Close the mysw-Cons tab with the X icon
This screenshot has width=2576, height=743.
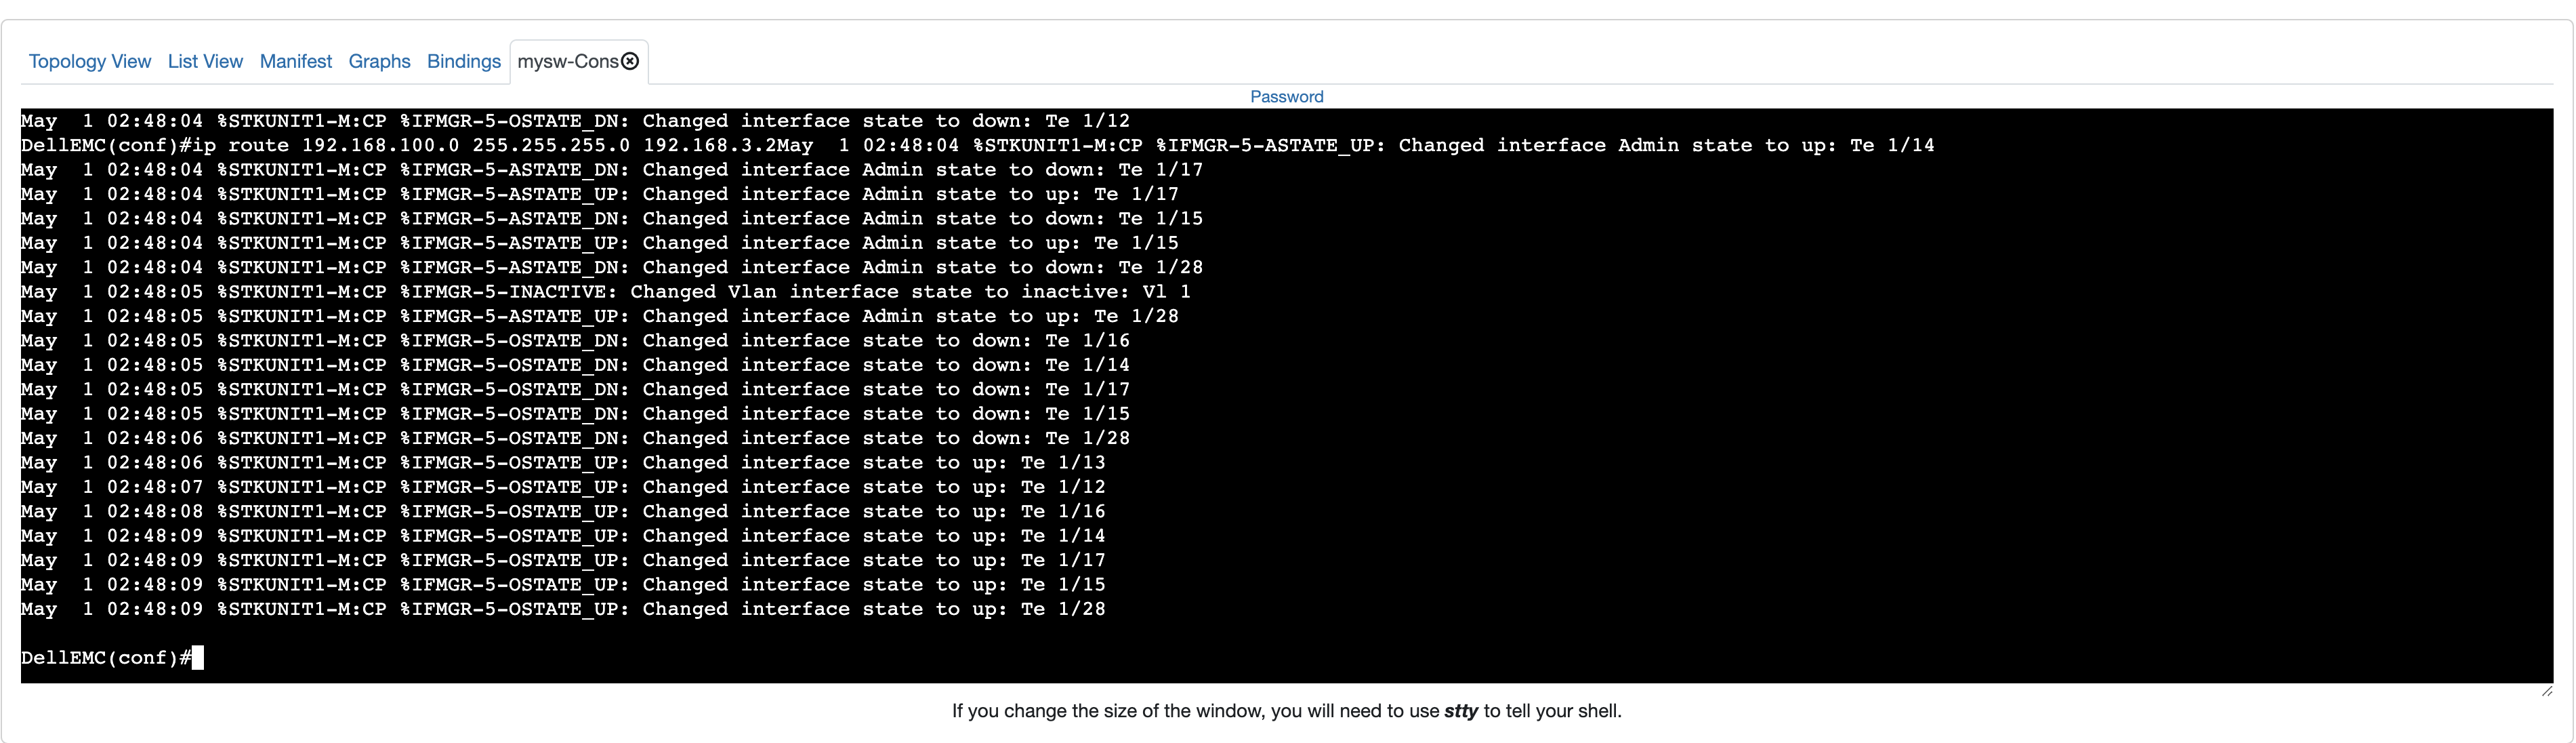click(631, 62)
